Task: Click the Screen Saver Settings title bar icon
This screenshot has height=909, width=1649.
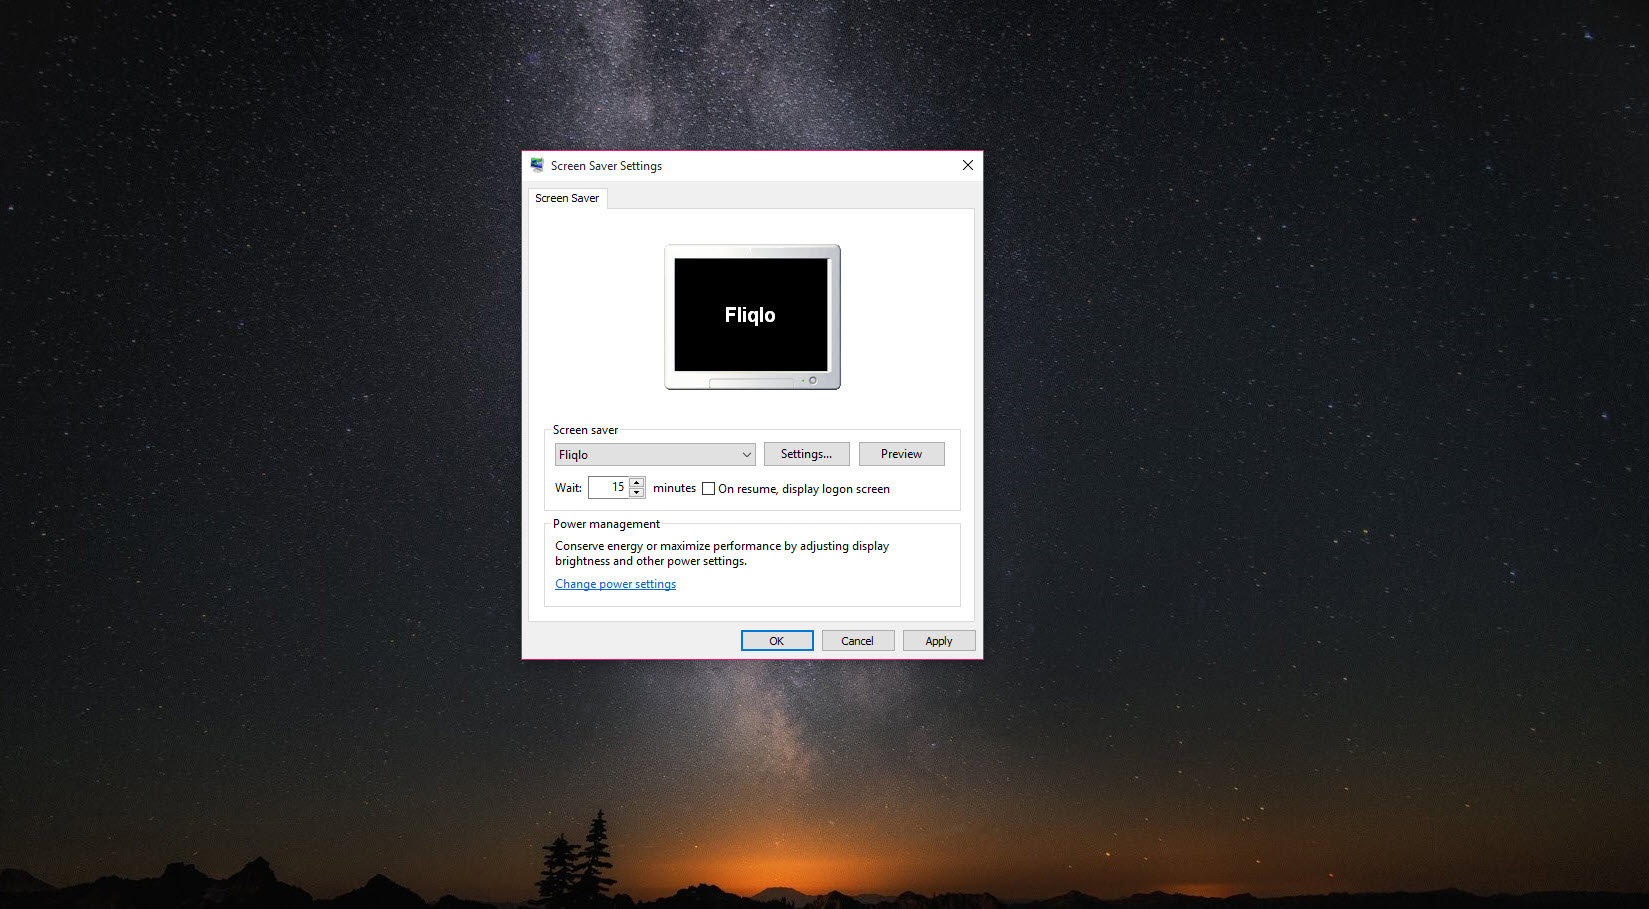Action: click(x=537, y=166)
